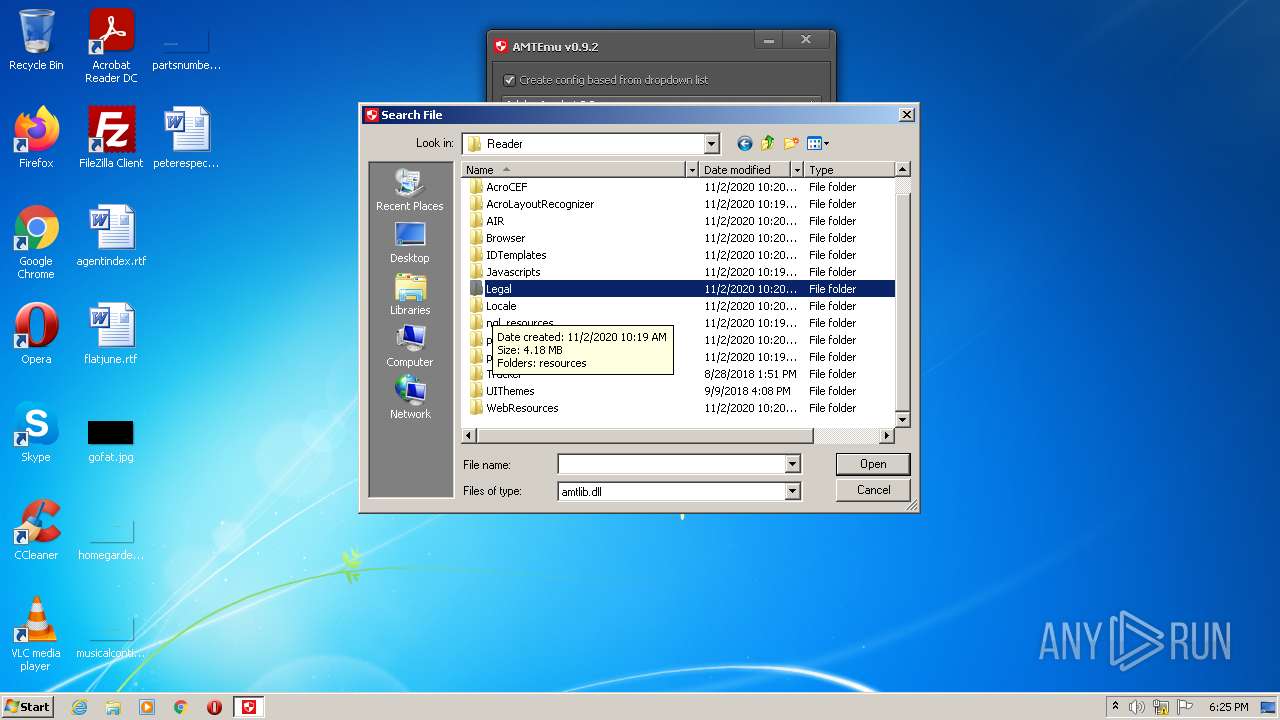Open Recent Places in the sidebar
Viewport: 1280px width, 720px height.
coord(409,191)
